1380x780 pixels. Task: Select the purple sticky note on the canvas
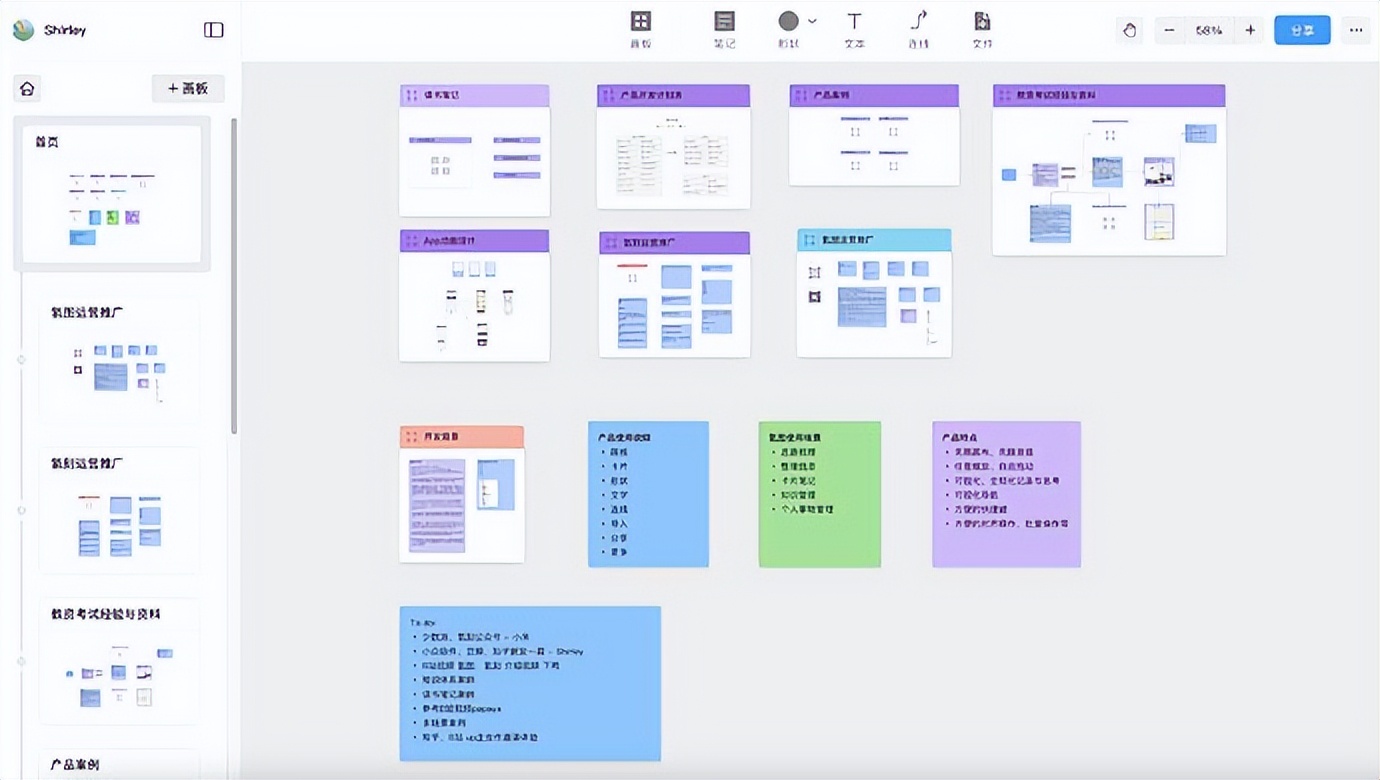coord(1006,494)
